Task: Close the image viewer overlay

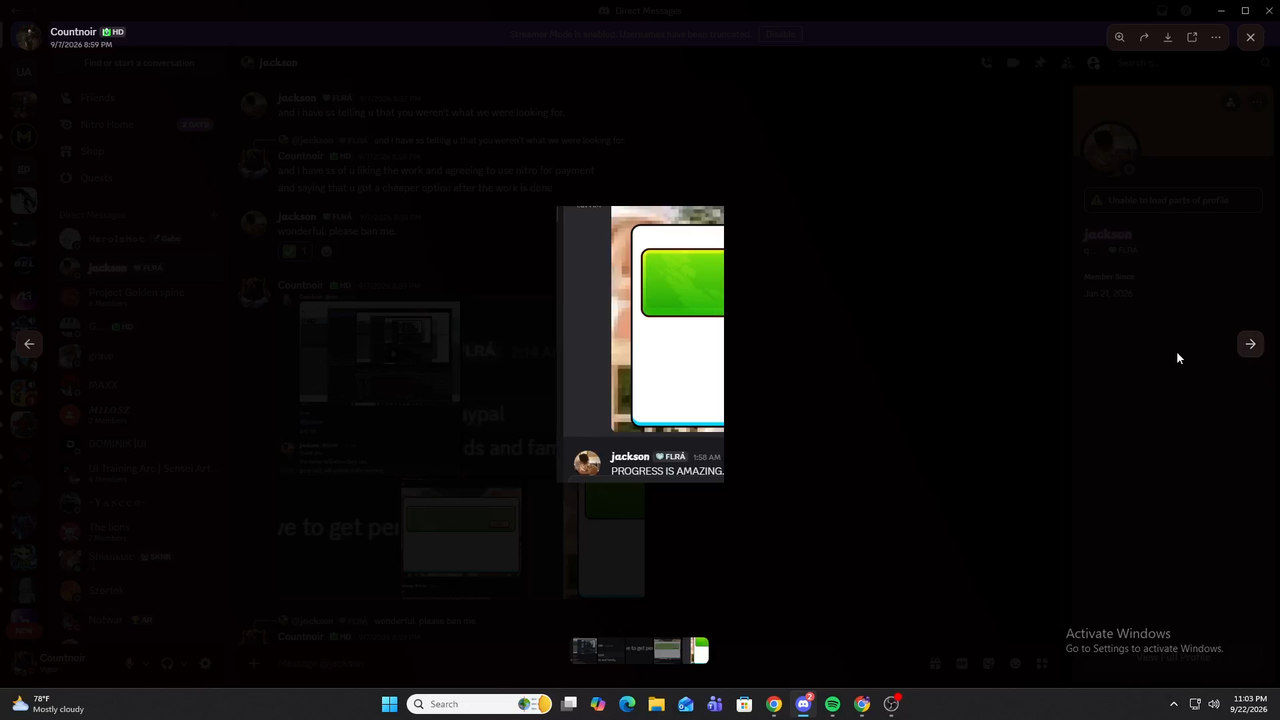Action: [1250, 37]
